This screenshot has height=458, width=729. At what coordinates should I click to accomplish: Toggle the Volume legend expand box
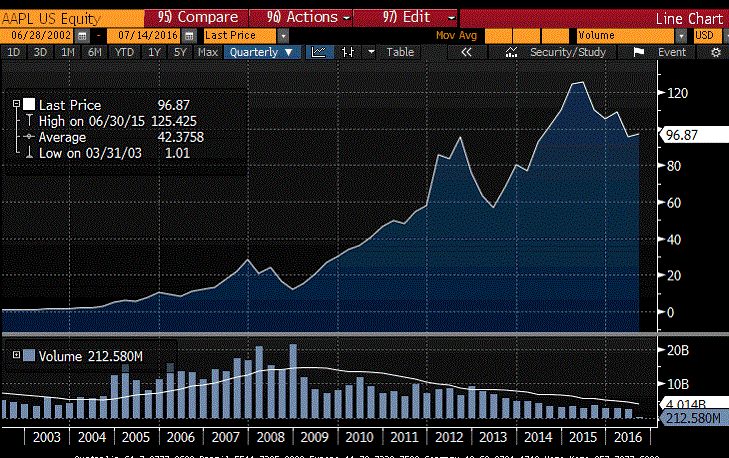[15, 354]
